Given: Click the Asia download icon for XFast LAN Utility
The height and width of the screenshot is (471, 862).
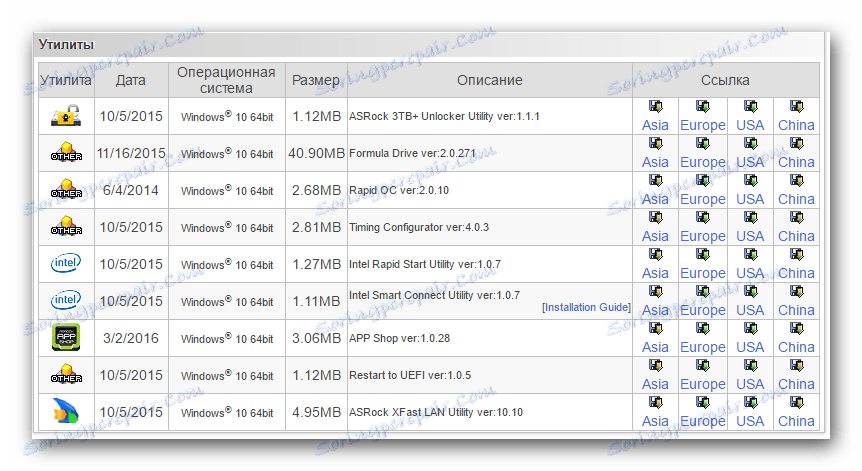Looking at the screenshot, I should 655,402.
